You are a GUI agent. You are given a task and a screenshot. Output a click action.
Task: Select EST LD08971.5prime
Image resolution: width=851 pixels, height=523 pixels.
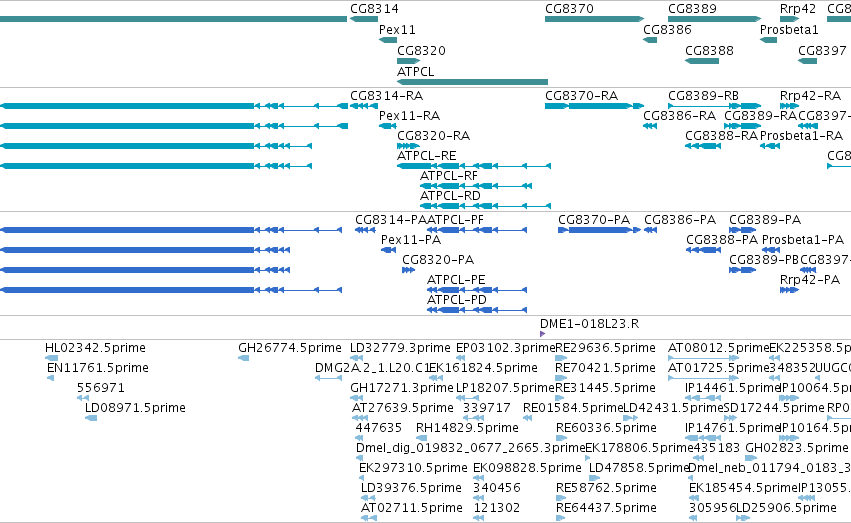(135, 409)
